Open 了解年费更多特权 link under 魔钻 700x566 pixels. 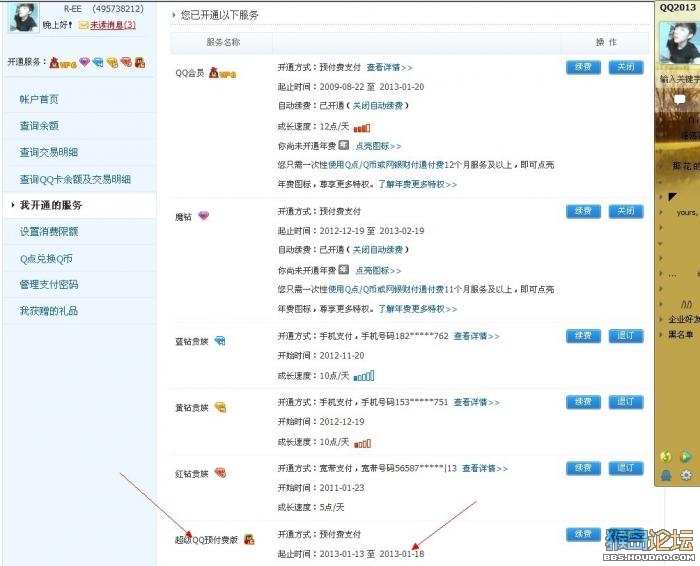[x=417, y=309]
